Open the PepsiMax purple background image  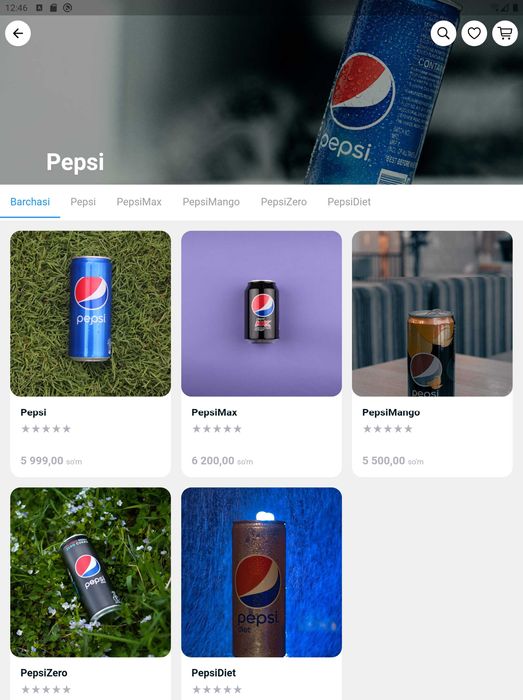tap(262, 313)
